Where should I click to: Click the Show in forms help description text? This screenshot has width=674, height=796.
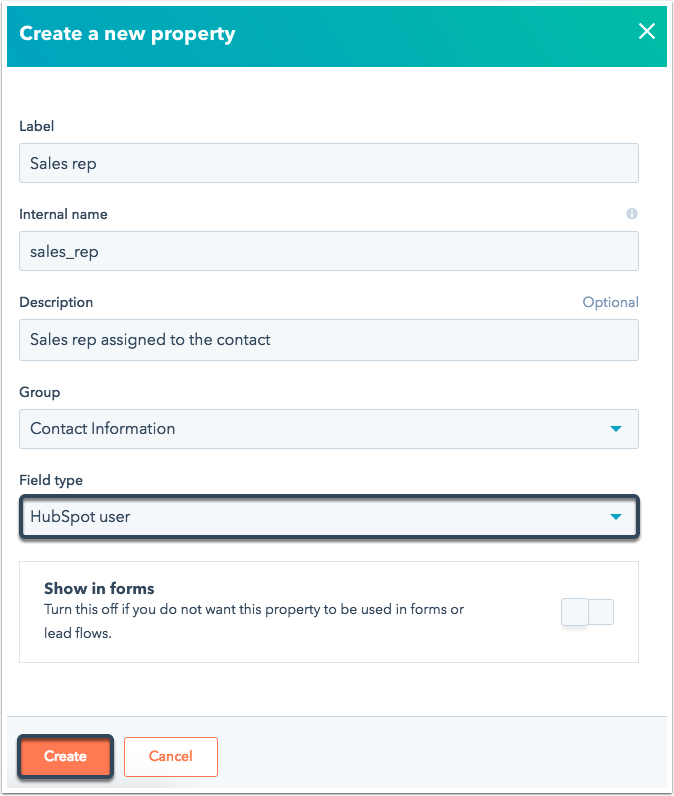tap(254, 621)
